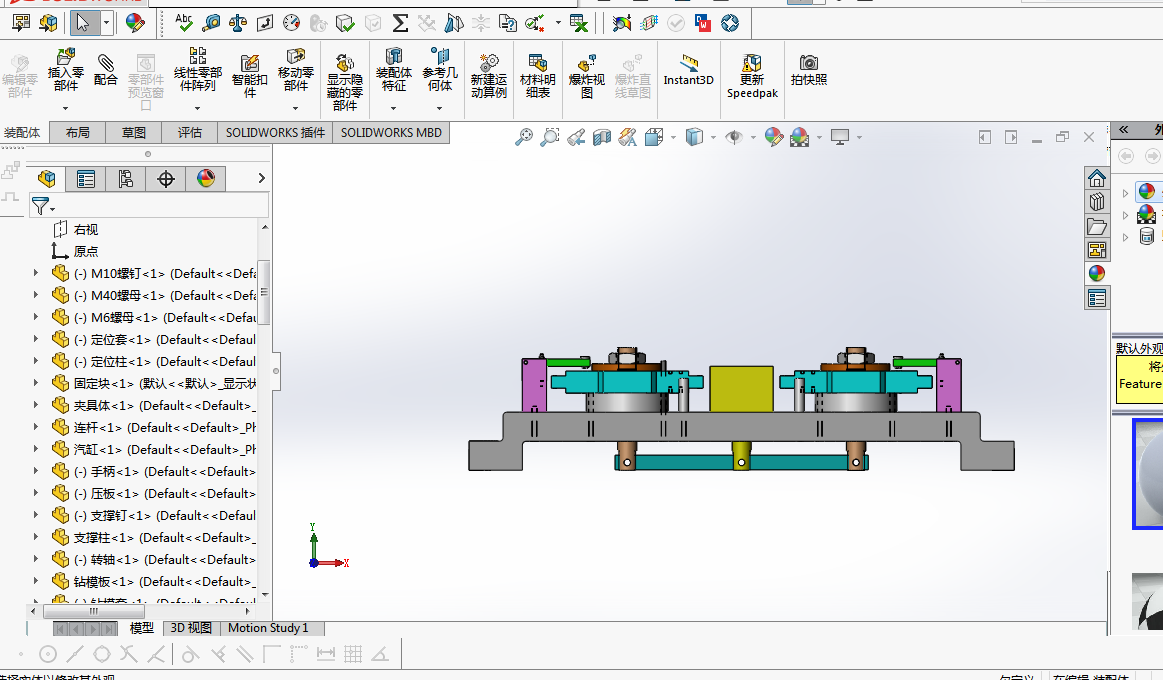Click the Insert Components button

tap(65, 71)
